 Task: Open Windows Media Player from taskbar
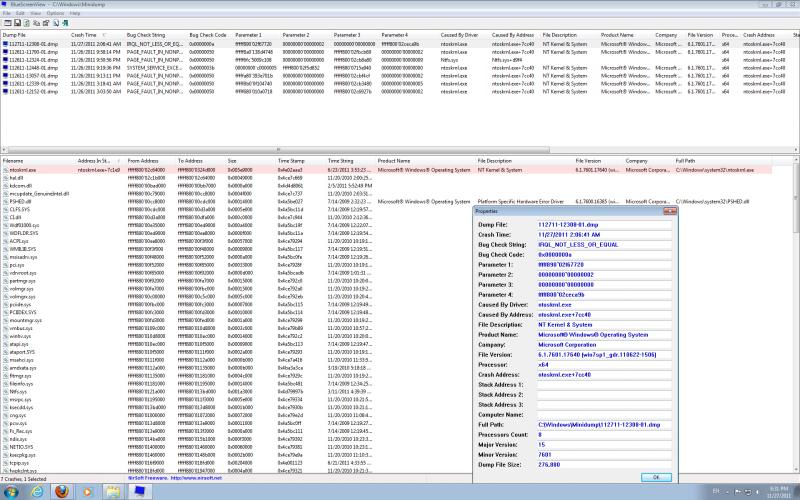click(x=87, y=492)
